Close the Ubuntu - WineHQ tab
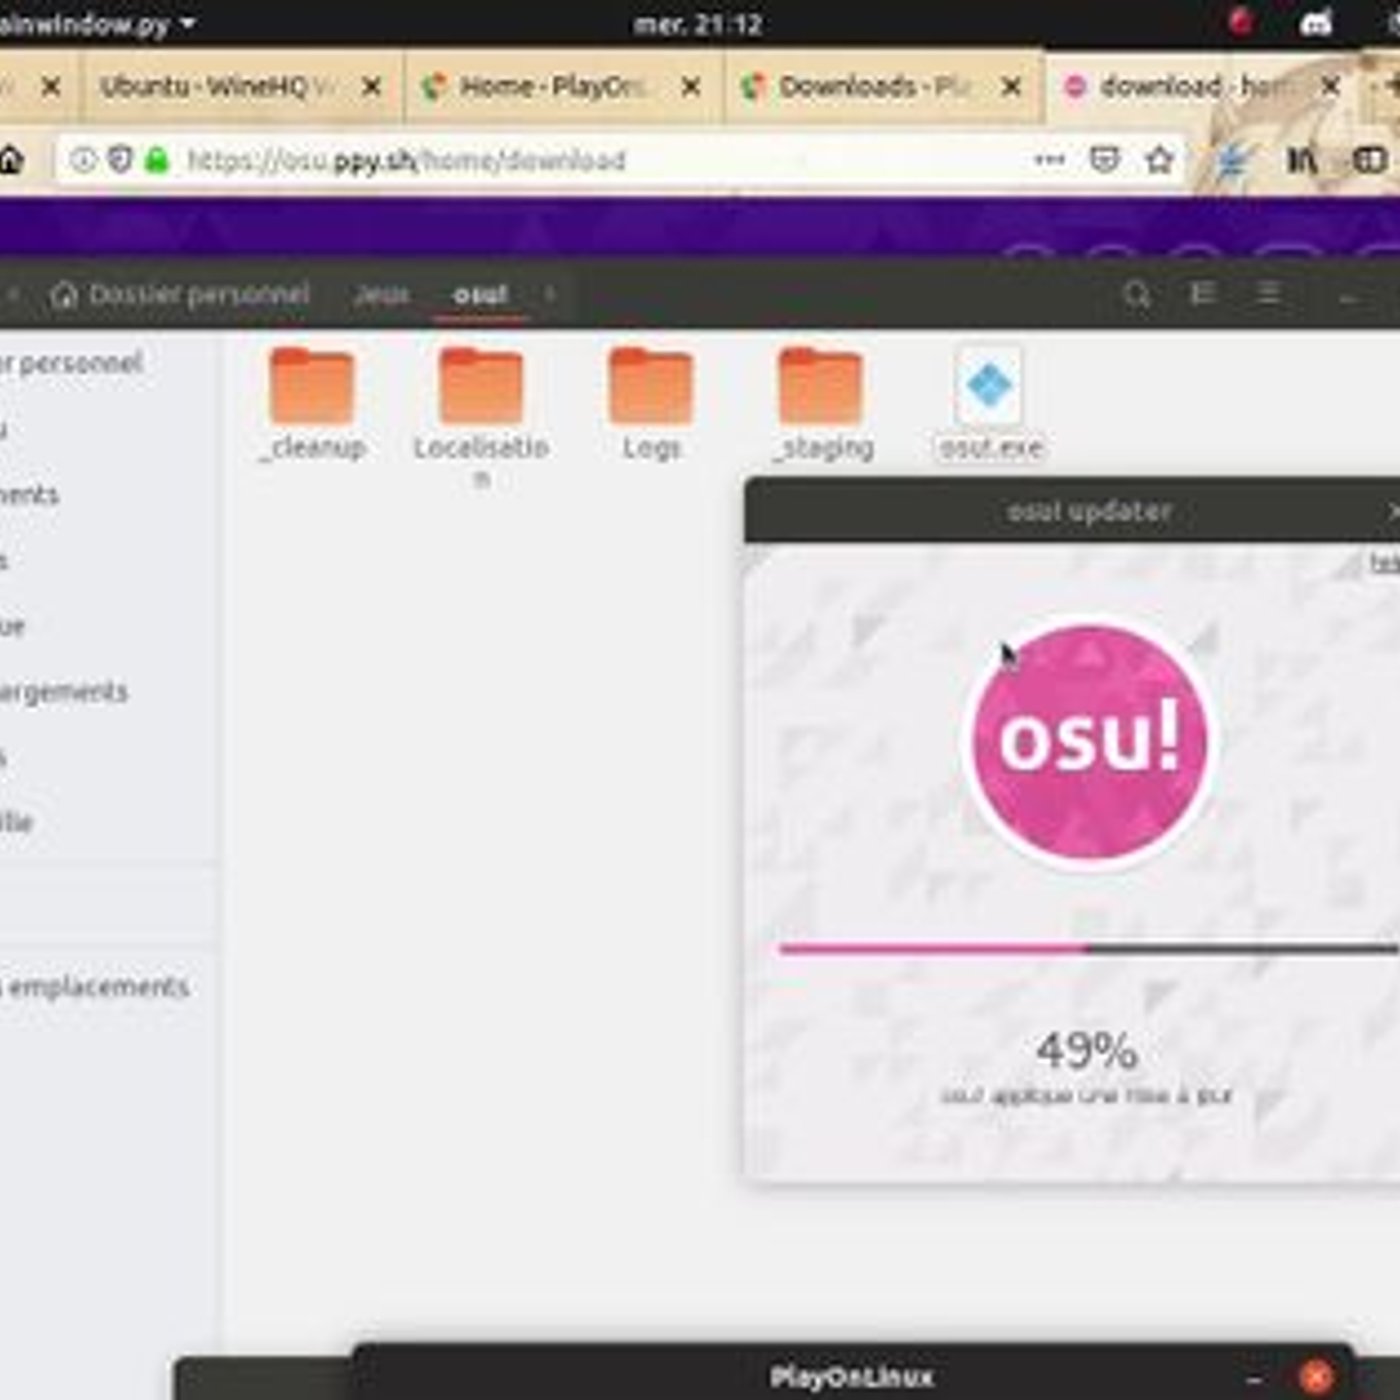Screen dimensions: 1400x1400 [x=371, y=87]
